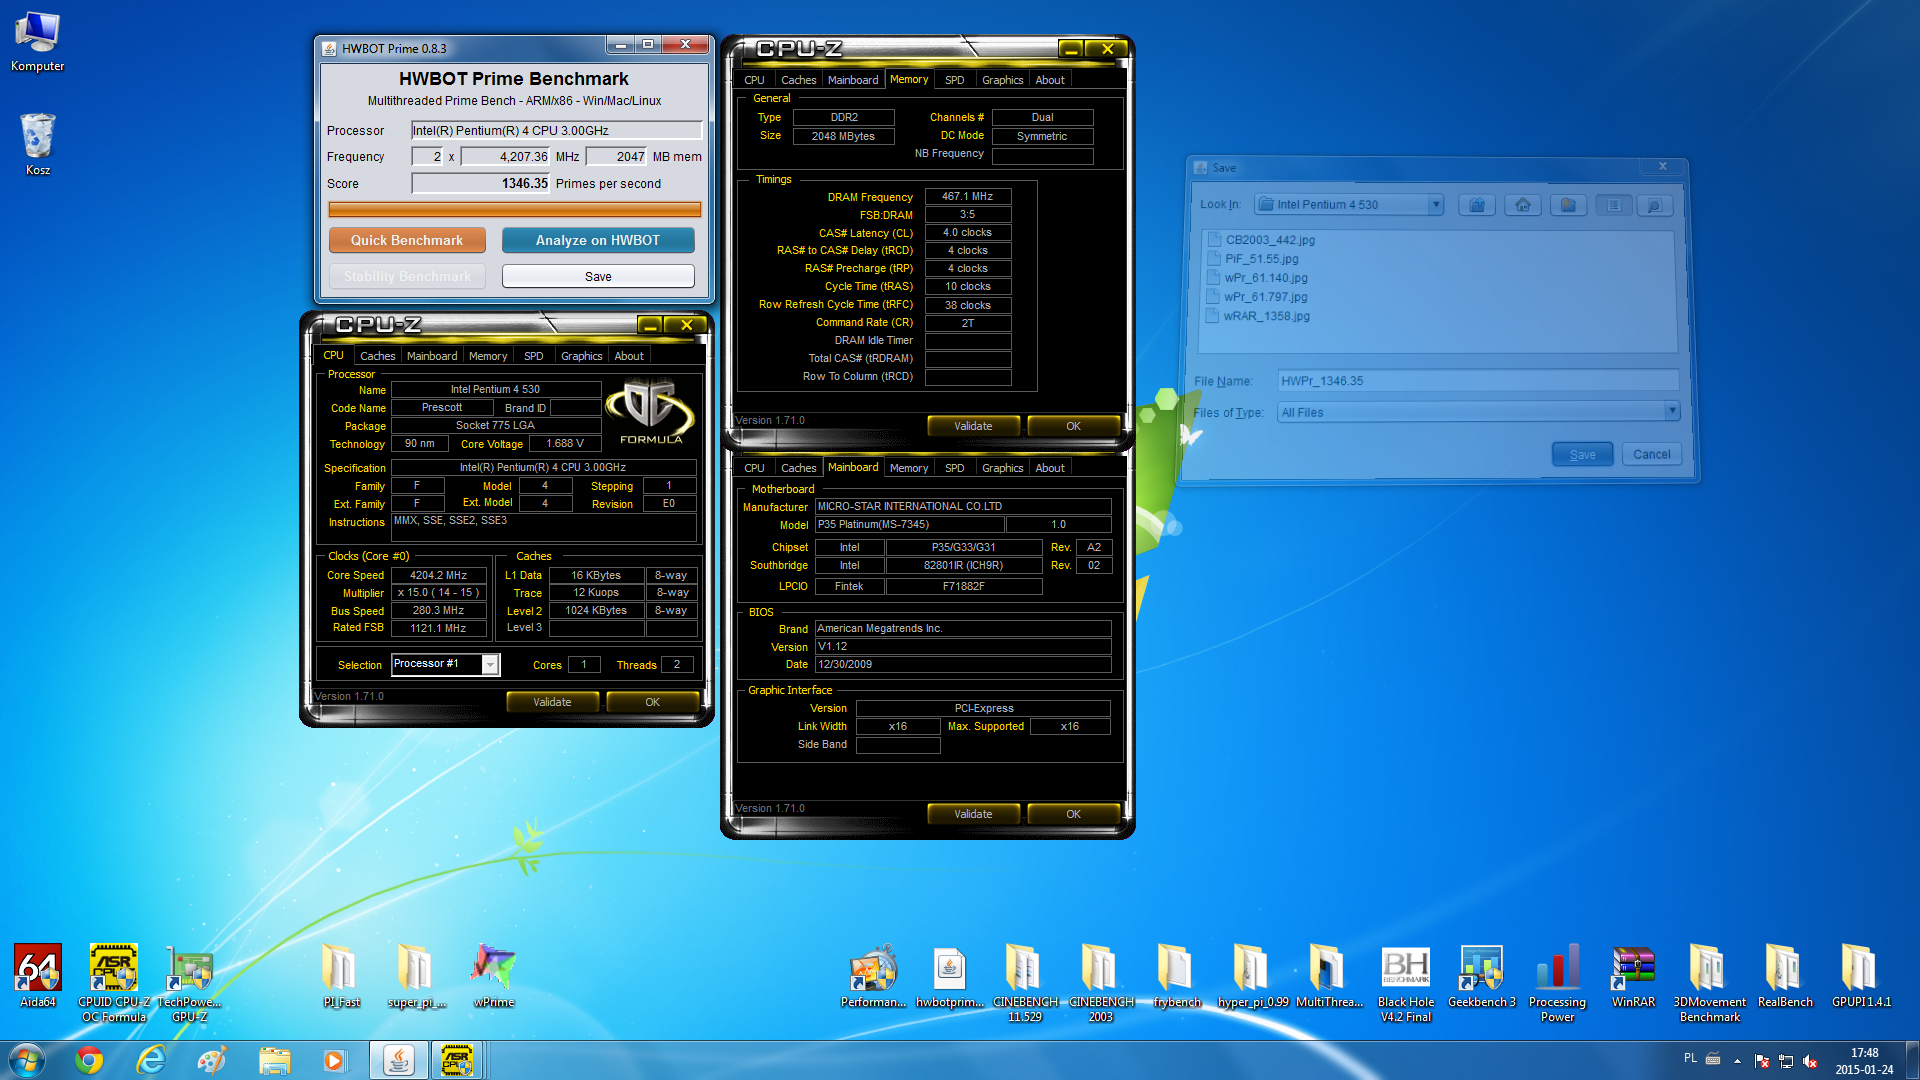This screenshot has height=1080, width=1920.
Task: Switch Save dialog to list view
Action: tap(1613, 205)
